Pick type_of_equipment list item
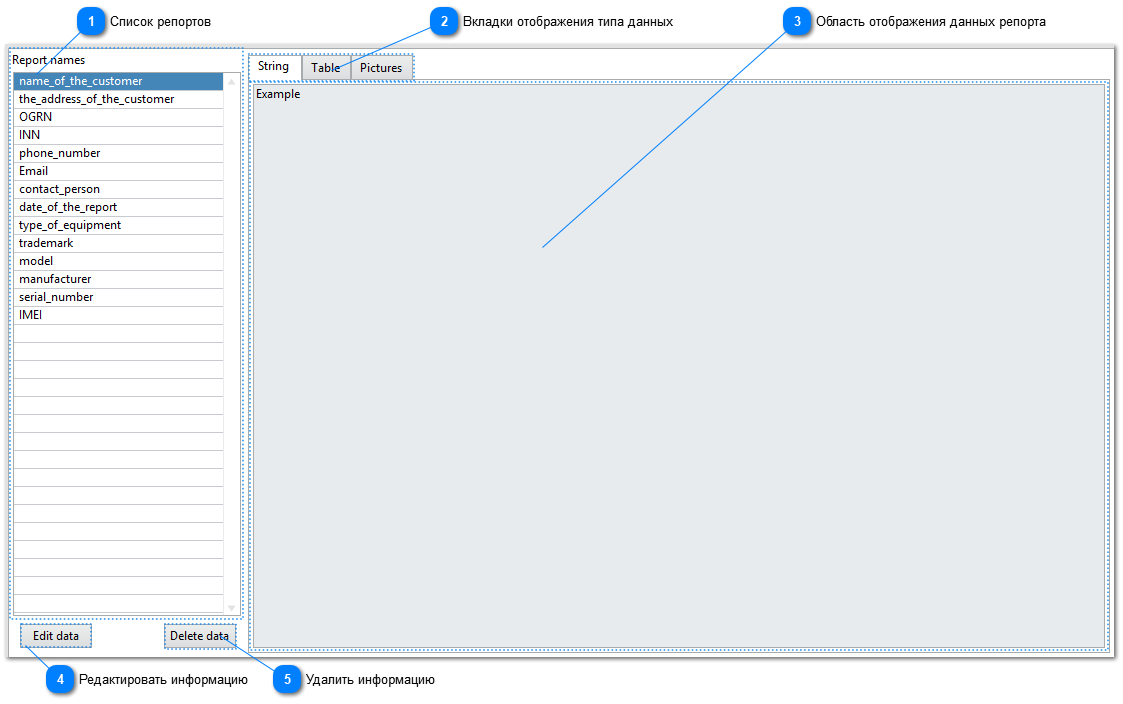 coord(70,225)
